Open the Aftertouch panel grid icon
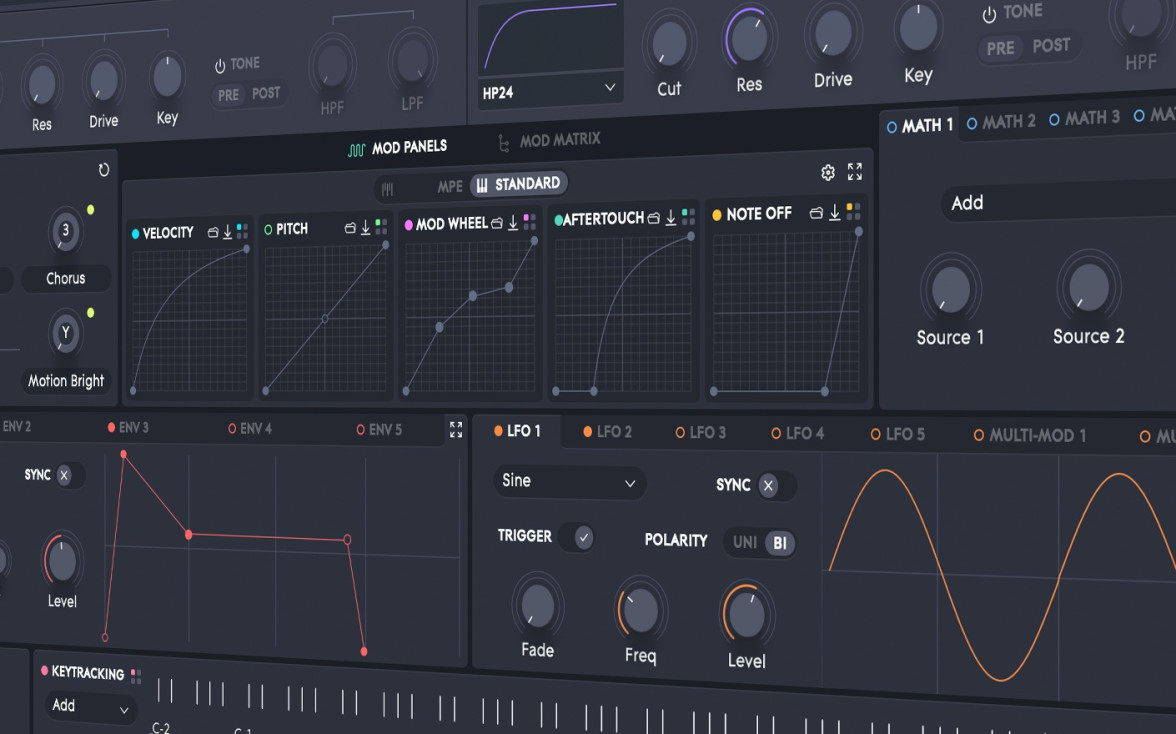Image resolution: width=1176 pixels, height=734 pixels. point(688,217)
